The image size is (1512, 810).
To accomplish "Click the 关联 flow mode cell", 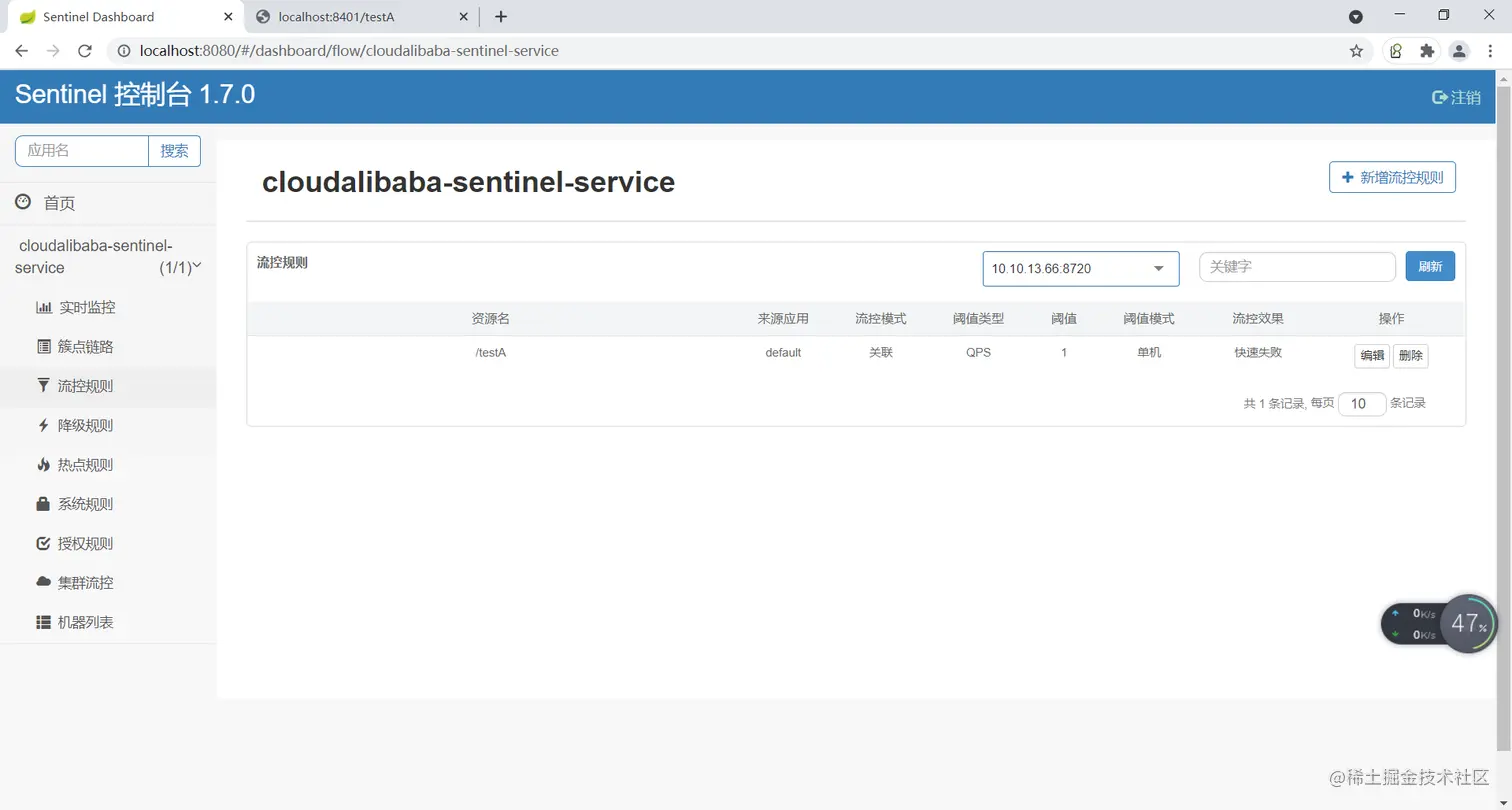I will [880, 352].
